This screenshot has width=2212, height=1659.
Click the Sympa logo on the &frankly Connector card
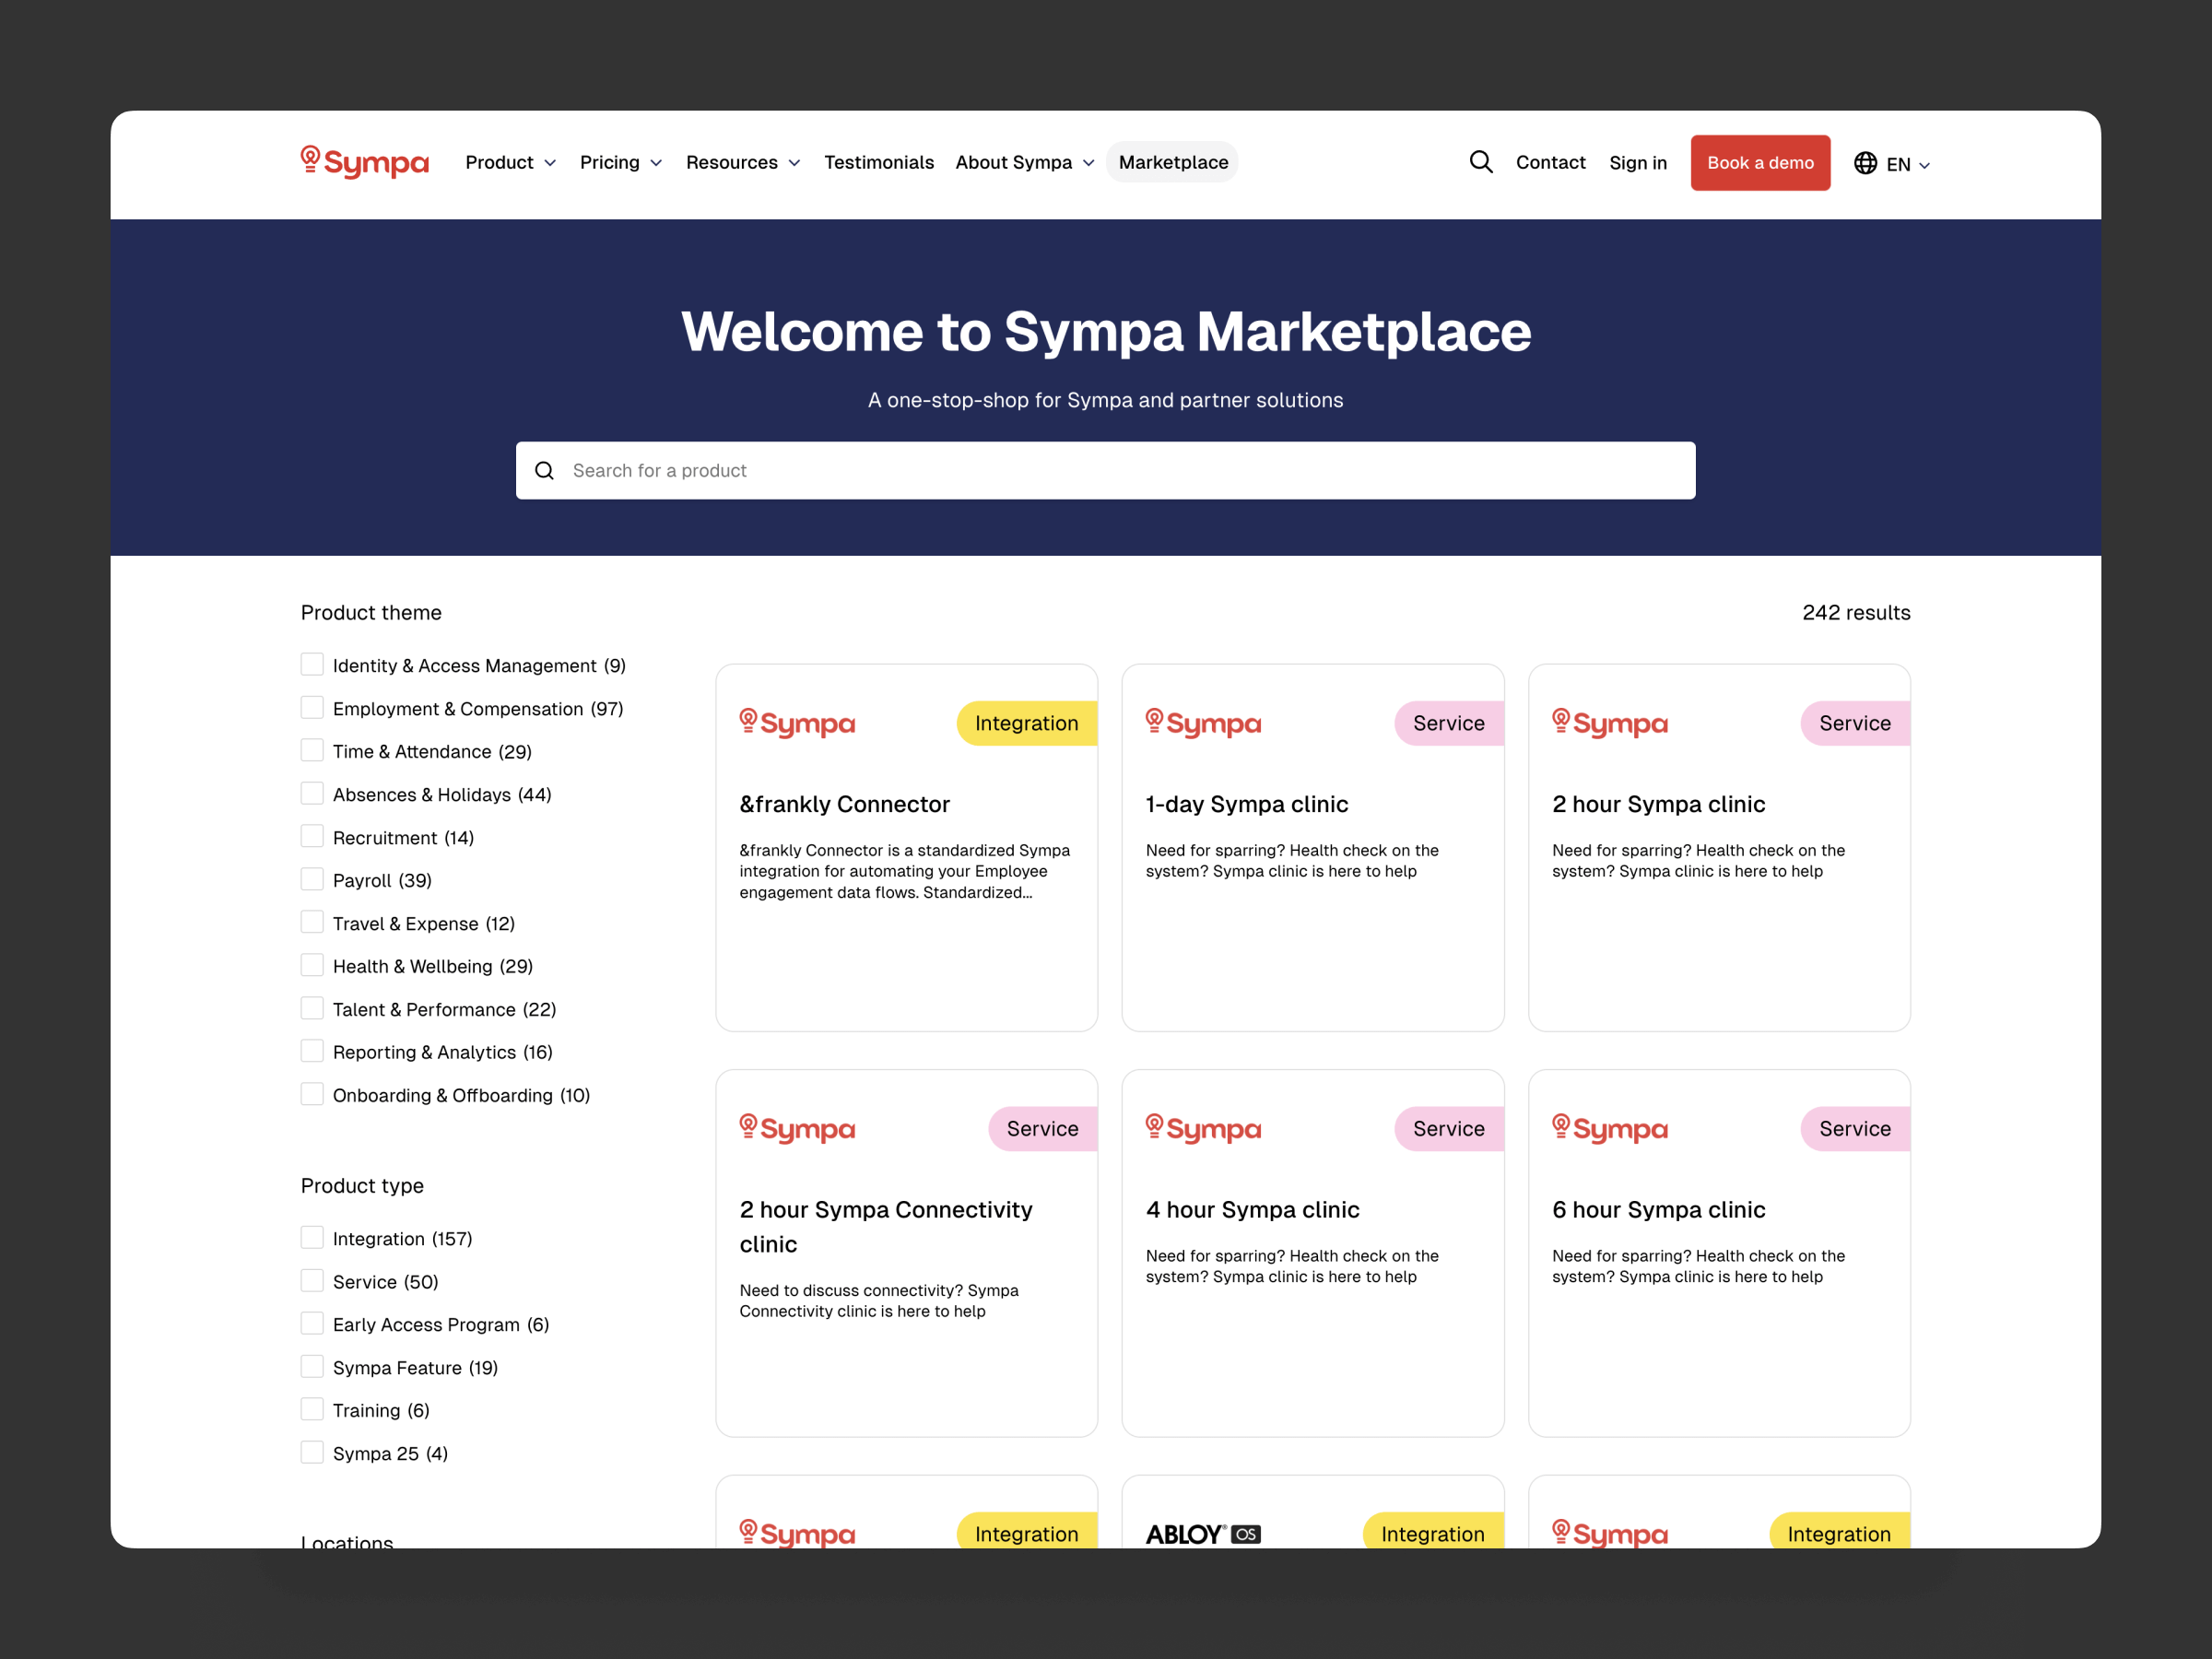click(797, 723)
